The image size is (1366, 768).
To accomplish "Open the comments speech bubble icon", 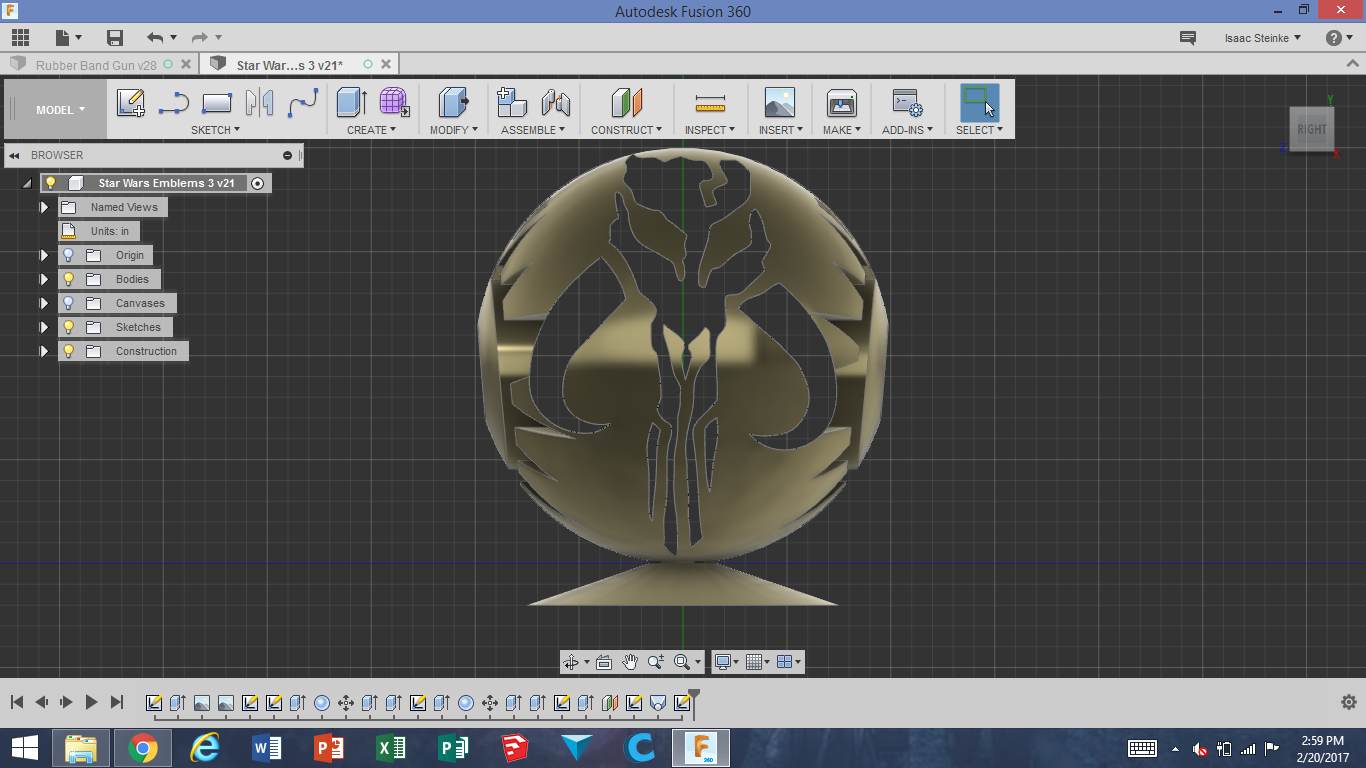I will (1188, 38).
